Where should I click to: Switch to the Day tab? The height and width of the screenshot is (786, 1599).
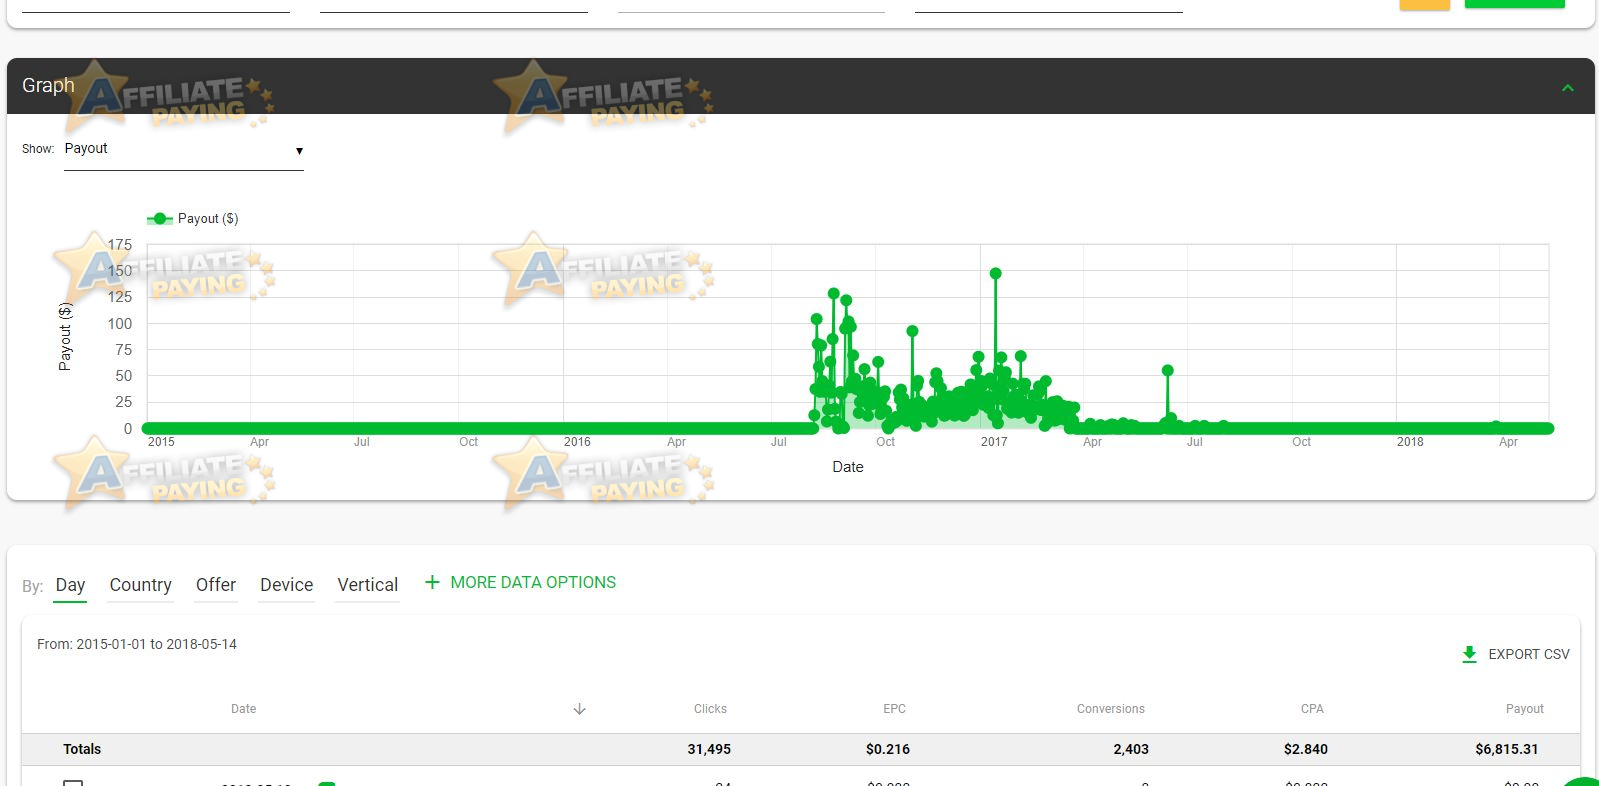70,585
